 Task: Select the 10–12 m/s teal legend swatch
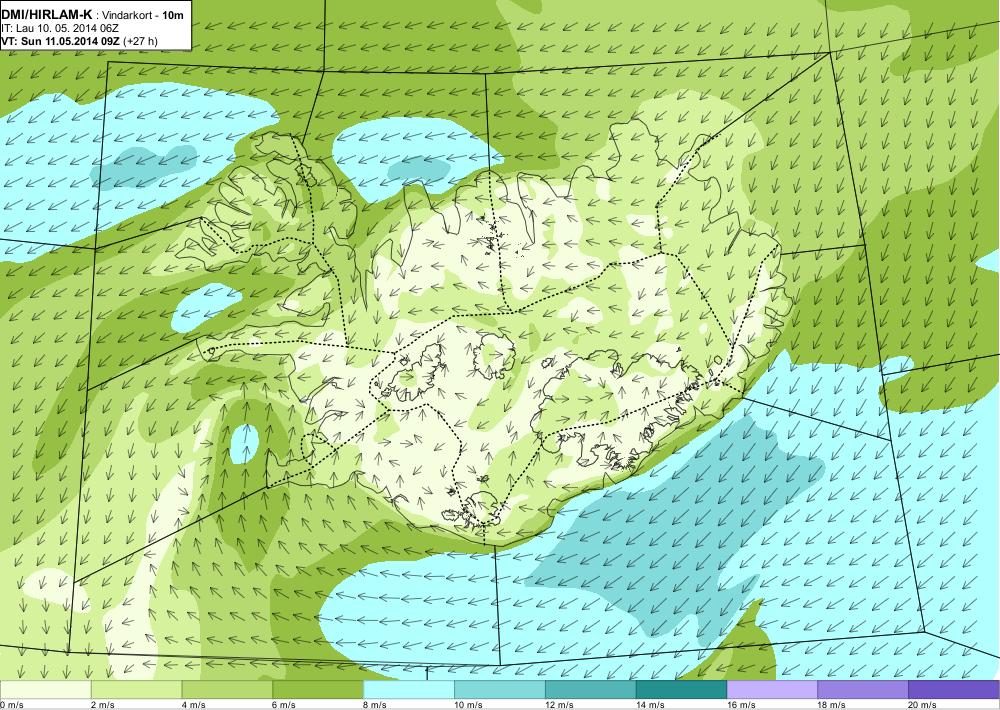(x=499, y=690)
